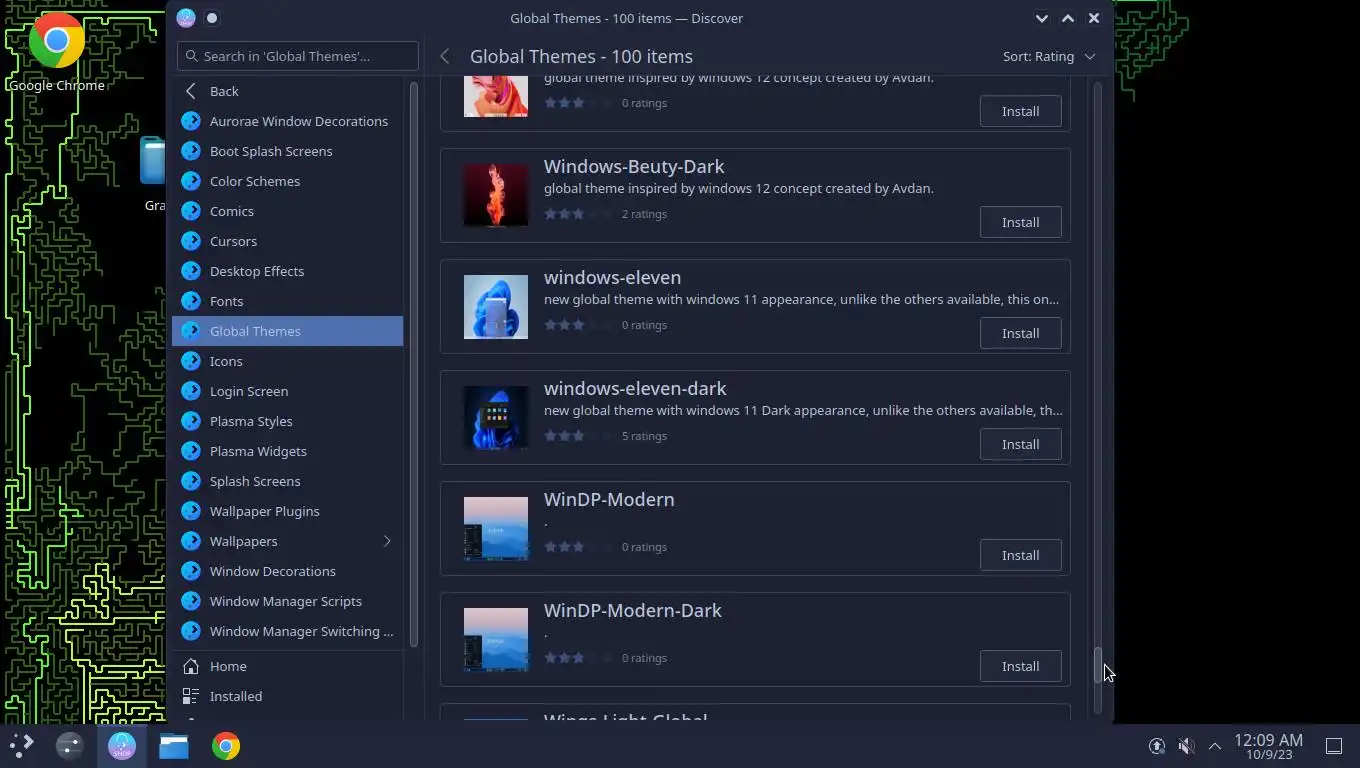Viewport: 1360px width, 768px height.
Task: Click the Window Manager Scripts icon
Action: click(x=191, y=601)
